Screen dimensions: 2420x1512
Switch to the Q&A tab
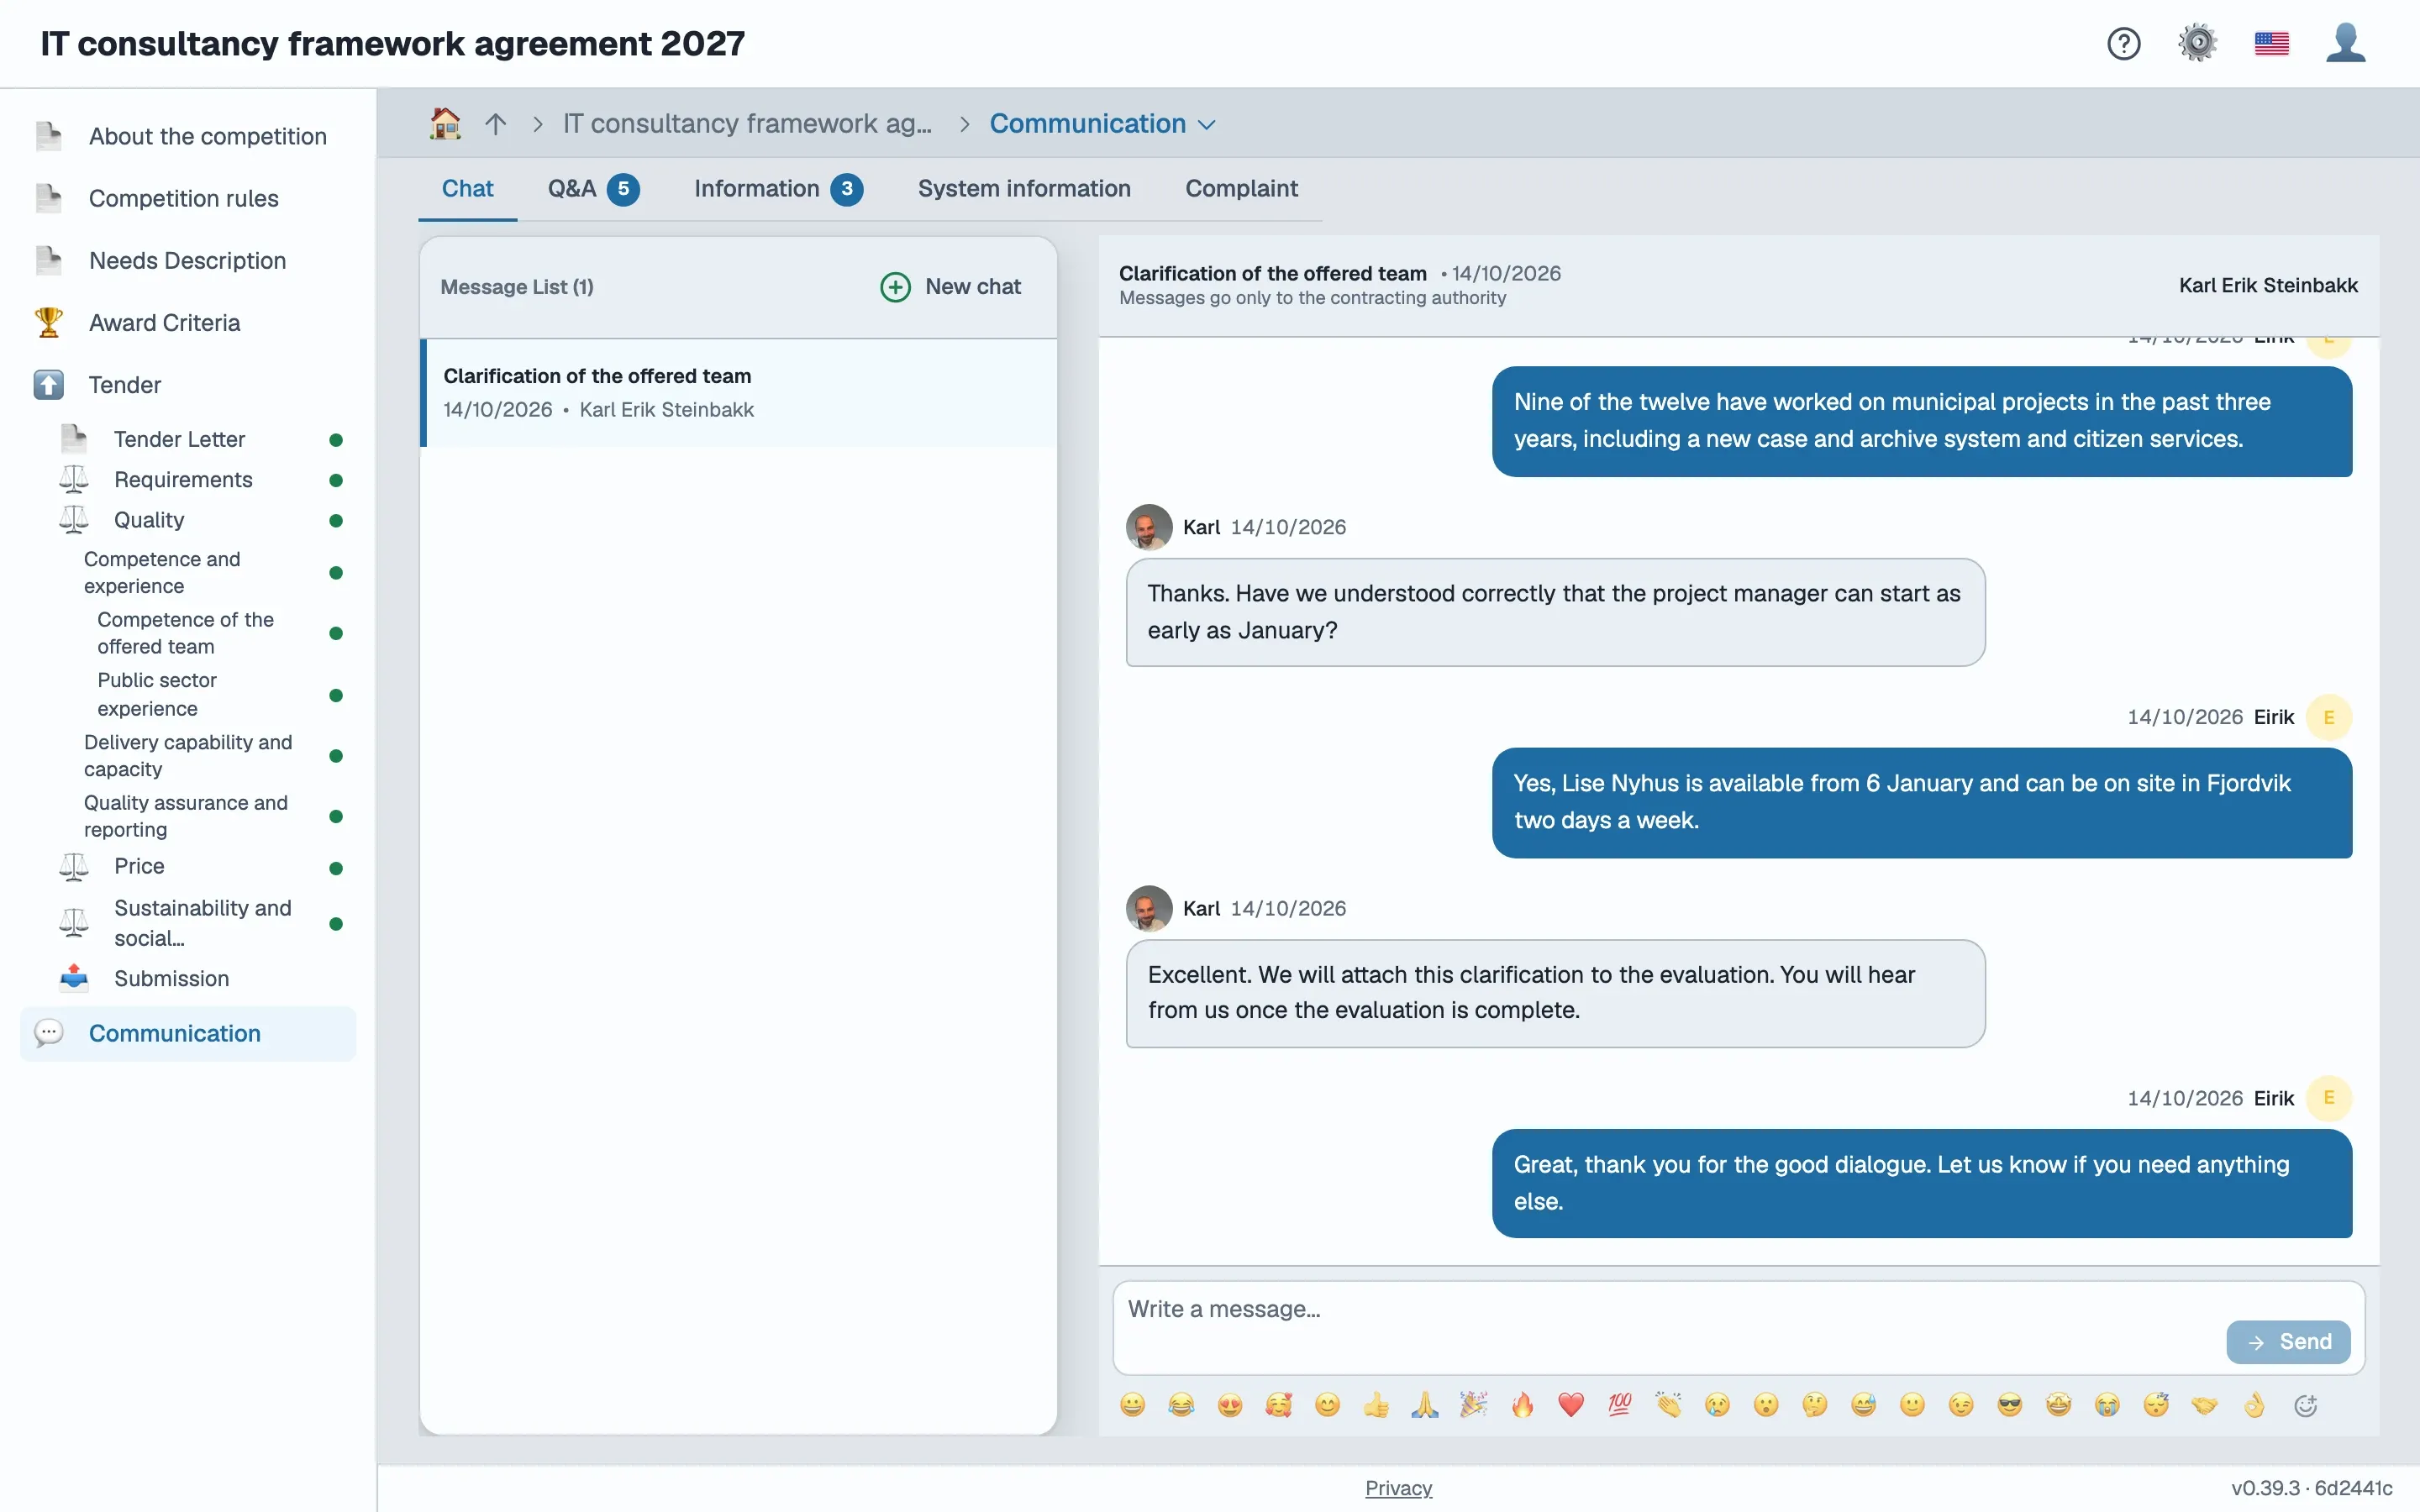click(592, 189)
